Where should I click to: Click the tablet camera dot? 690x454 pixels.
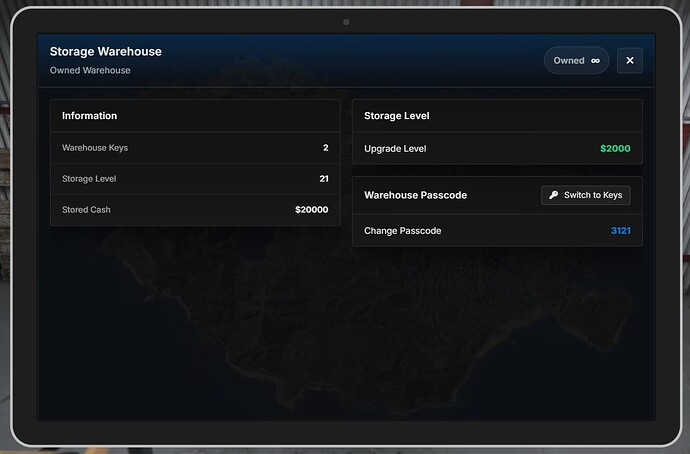pos(346,22)
